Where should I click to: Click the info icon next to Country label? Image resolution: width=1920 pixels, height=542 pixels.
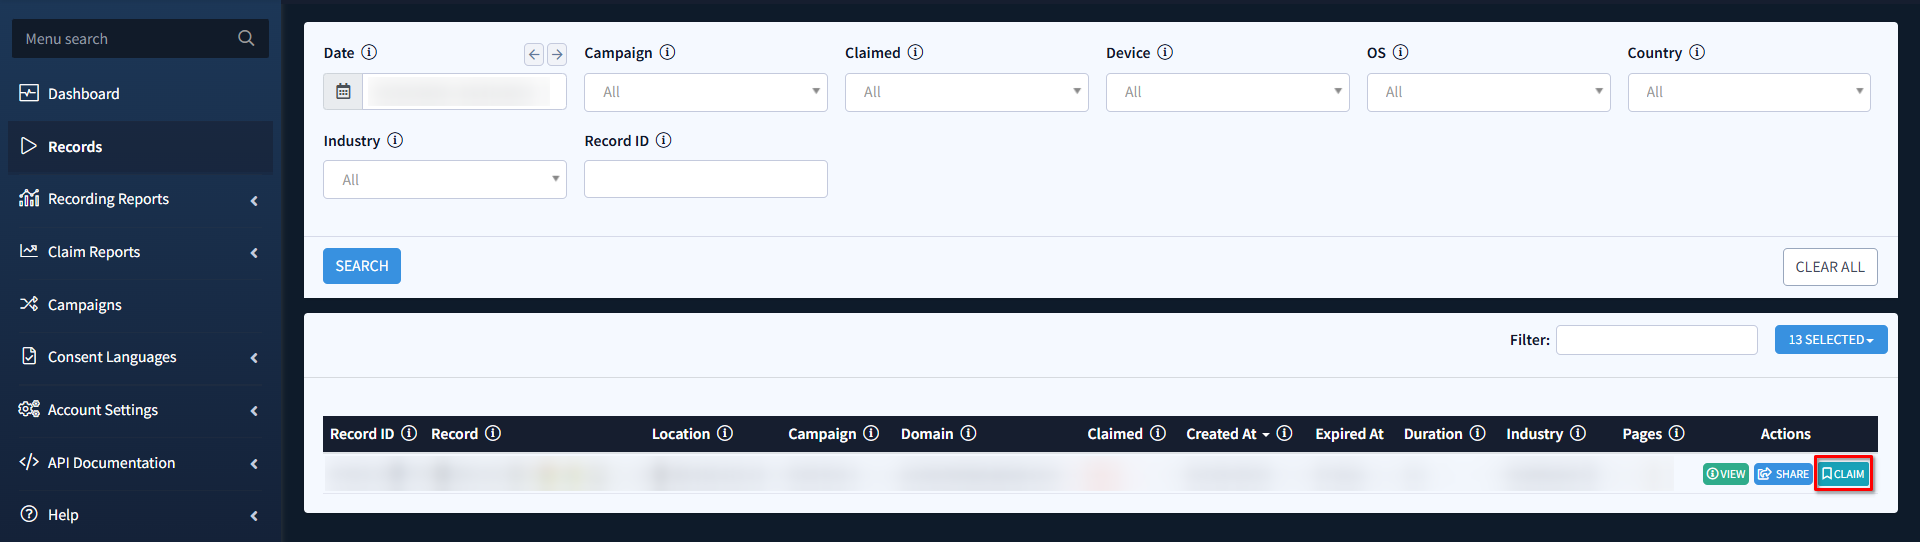[1697, 52]
